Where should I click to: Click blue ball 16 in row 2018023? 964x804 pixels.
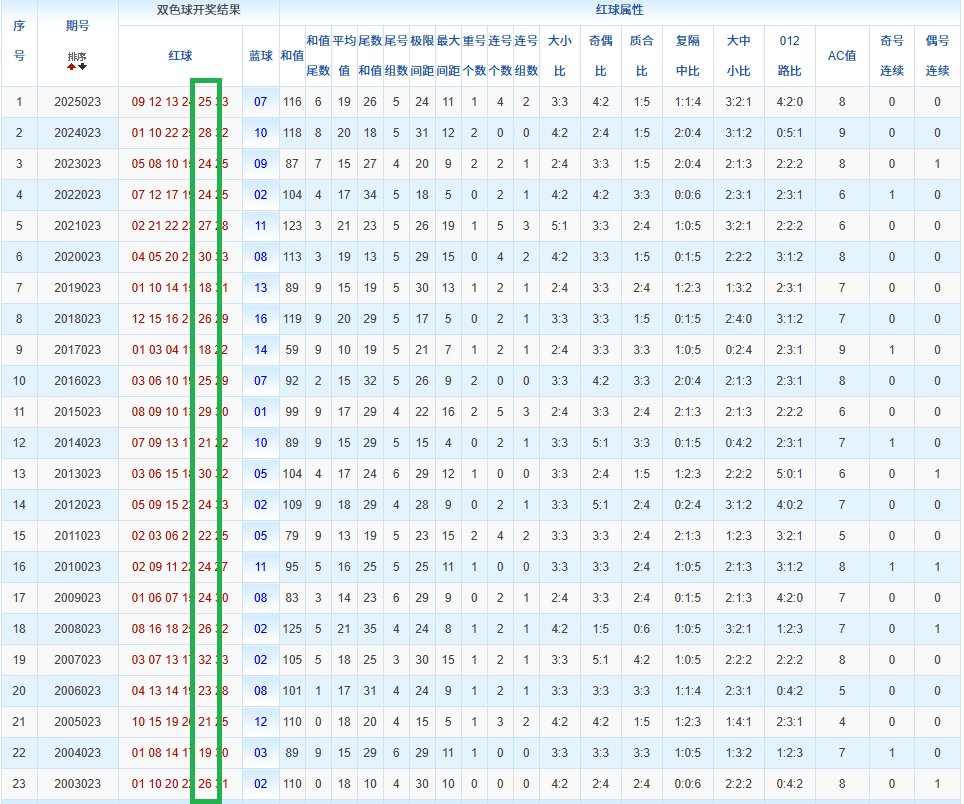point(260,319)
